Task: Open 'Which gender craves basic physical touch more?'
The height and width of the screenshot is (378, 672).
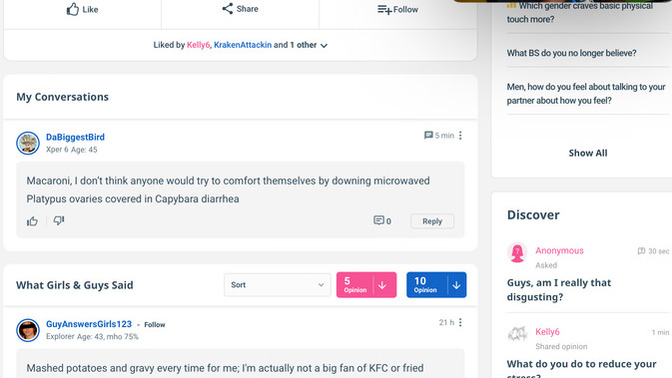Action: pyautogui.click(x=580, y=12)
